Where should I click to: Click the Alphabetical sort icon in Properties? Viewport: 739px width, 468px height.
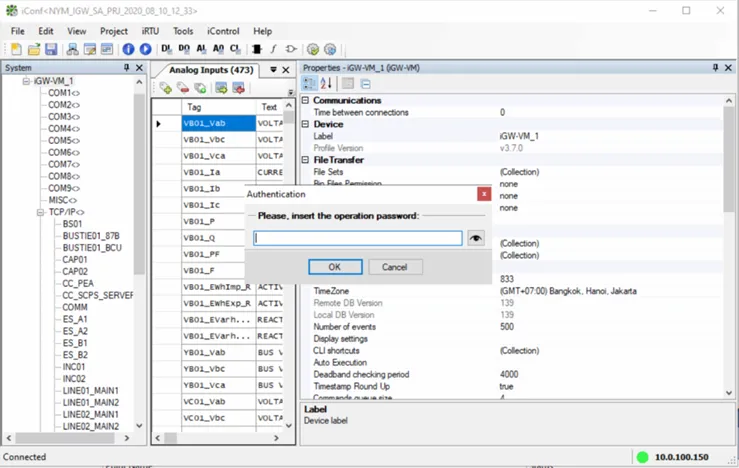(x=326, y=84)
